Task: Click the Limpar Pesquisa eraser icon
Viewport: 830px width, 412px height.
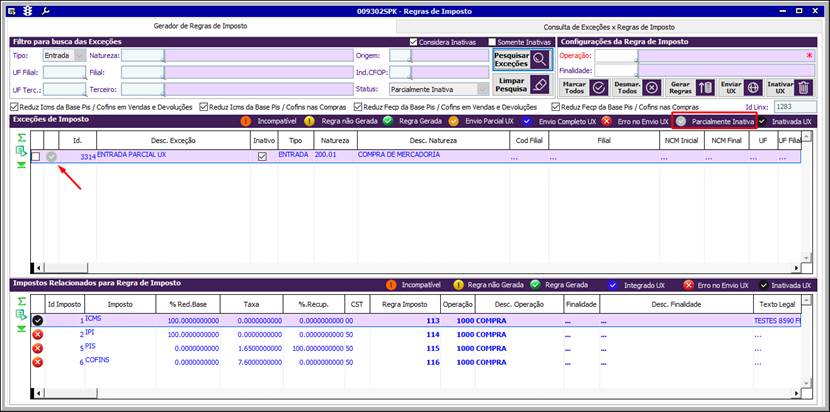Action: pyautogui.click(x=540, y=85)
